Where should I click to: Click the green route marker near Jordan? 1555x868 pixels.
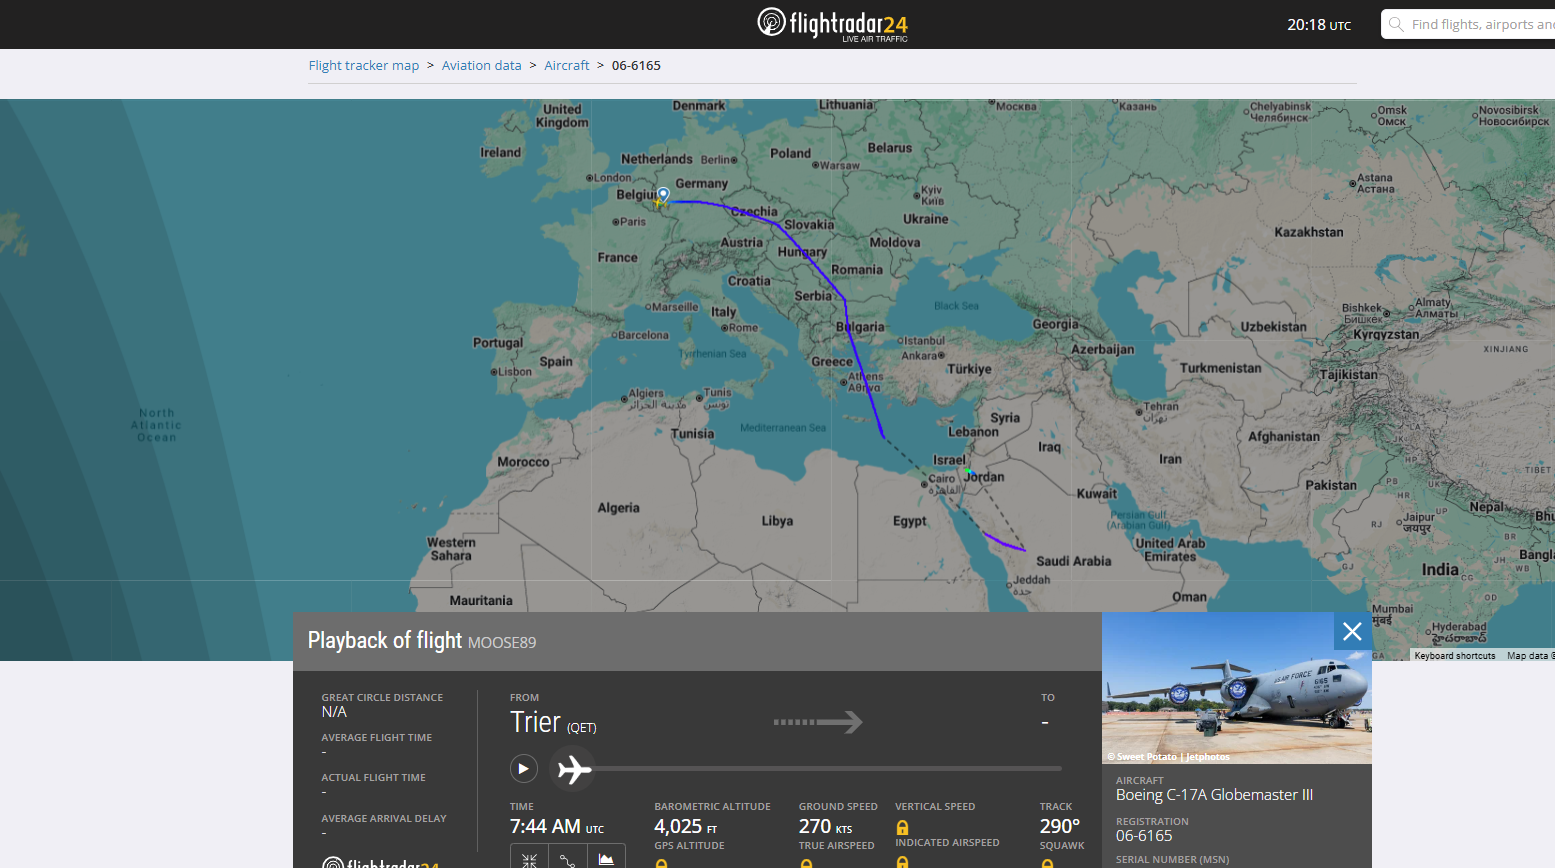point(968,470)
